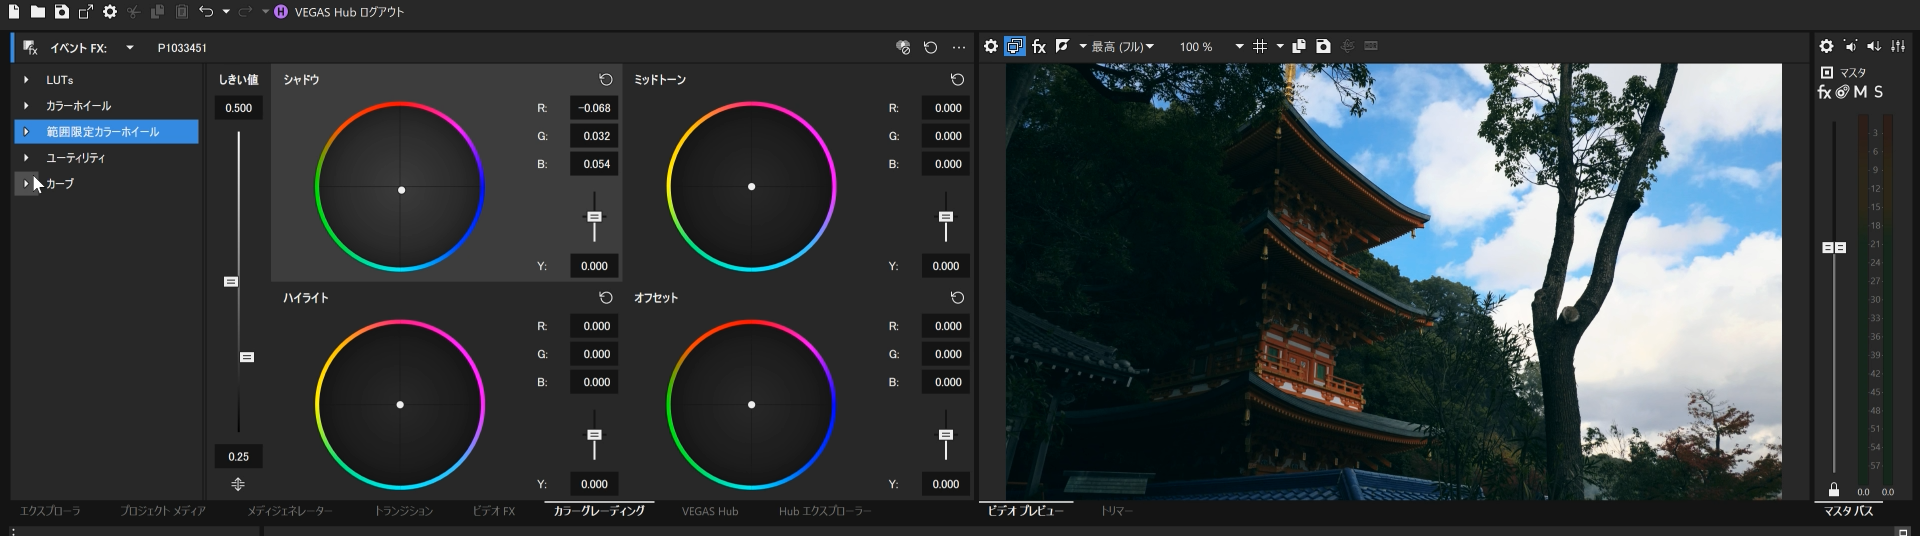Reset the オフセット color wheel
1920x536 pixels.
click(x=957, y=297)
